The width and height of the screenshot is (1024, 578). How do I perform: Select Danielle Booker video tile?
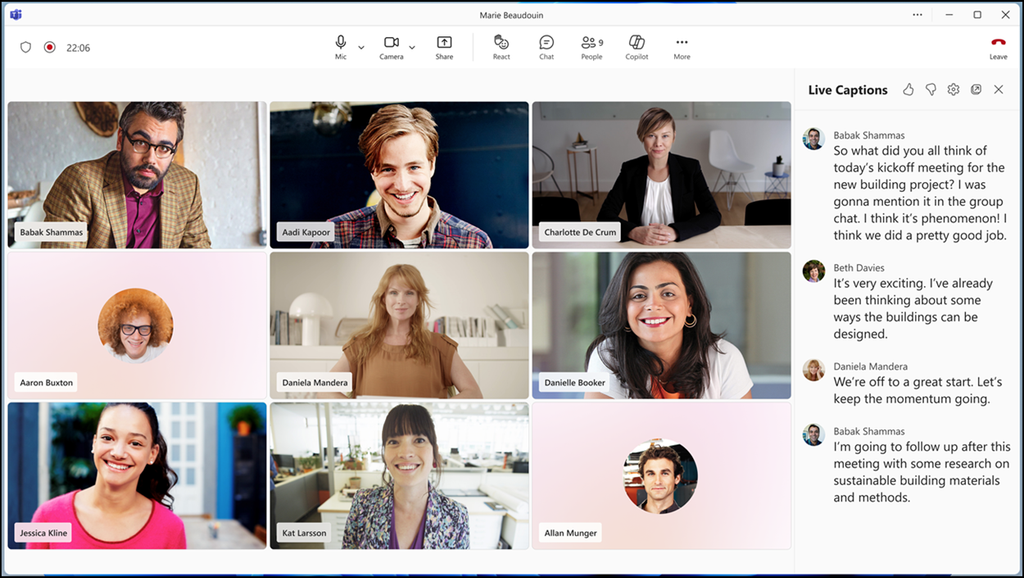pos(662,325)
